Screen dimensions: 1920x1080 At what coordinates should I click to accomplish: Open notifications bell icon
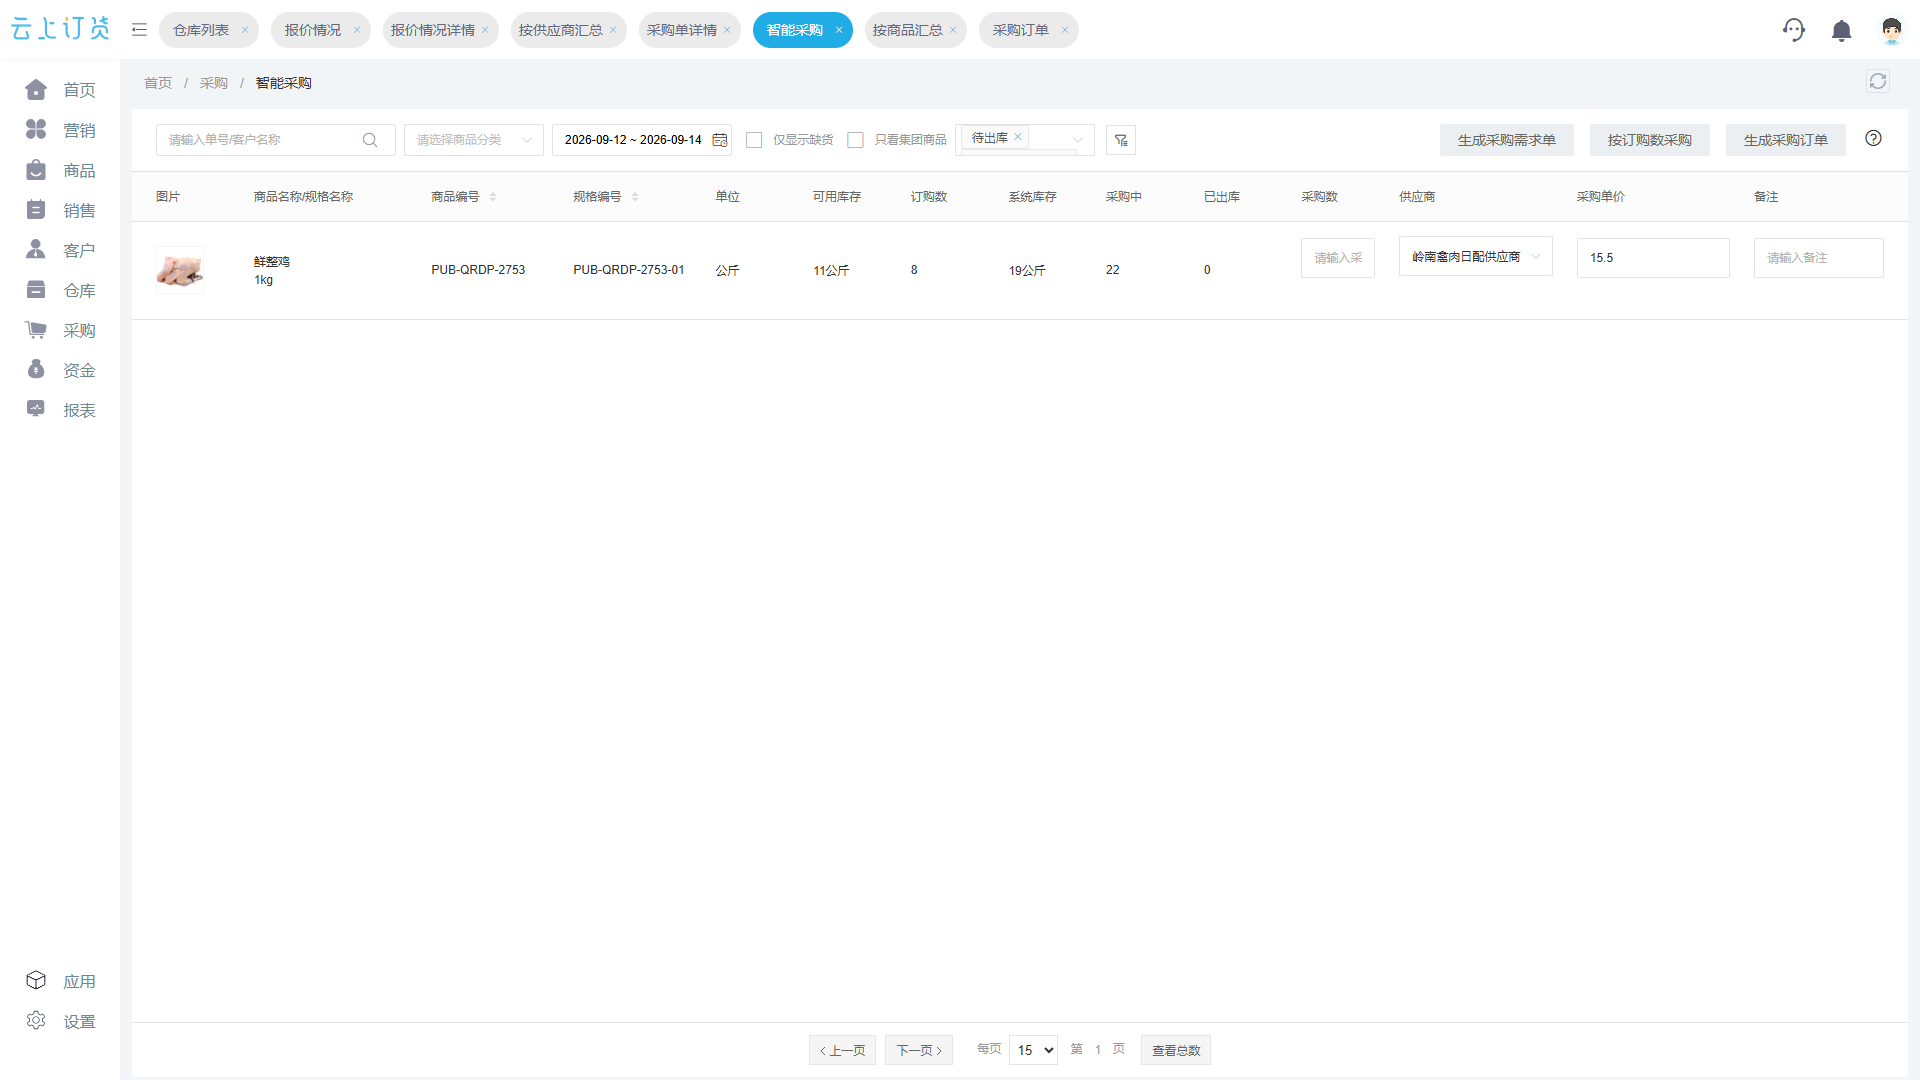coord(1842,31)
